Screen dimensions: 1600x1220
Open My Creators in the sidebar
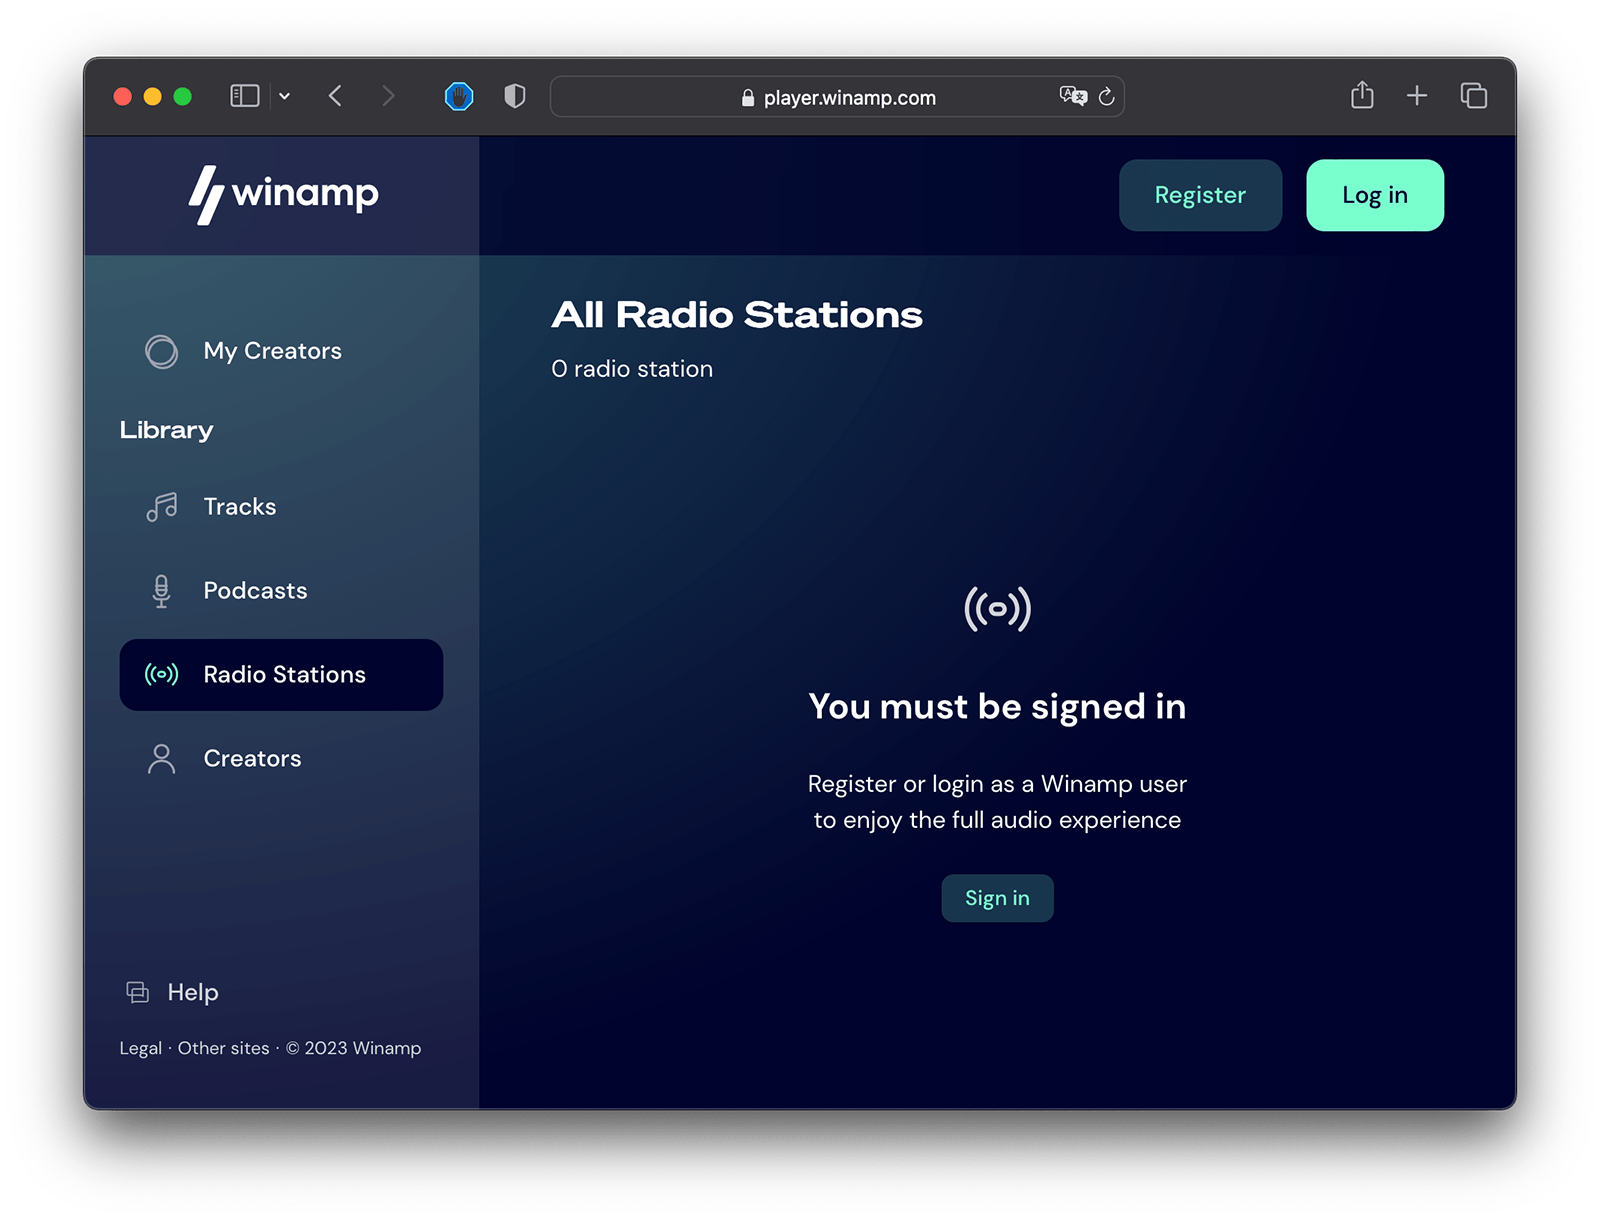(x=281, y=351)
